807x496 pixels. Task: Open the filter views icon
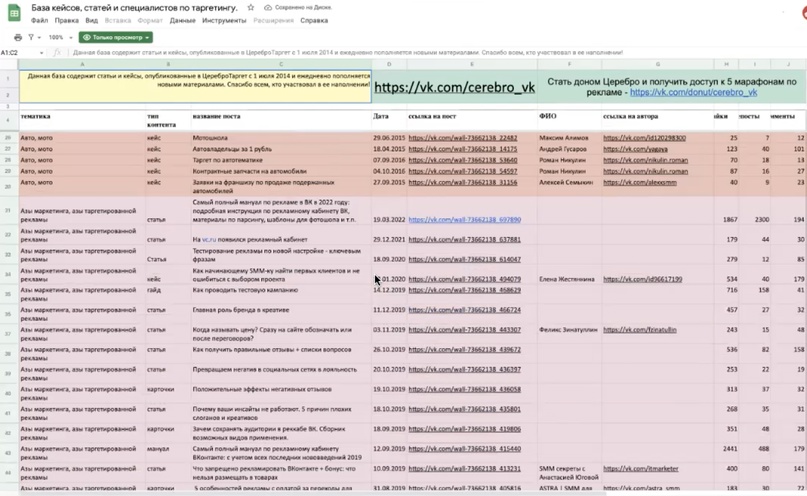(31, 37)
